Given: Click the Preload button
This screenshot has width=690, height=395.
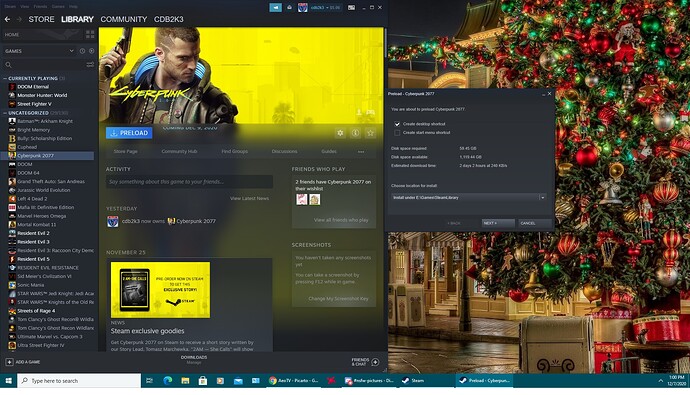Looking at the screenshot, I should coord(129,133).
